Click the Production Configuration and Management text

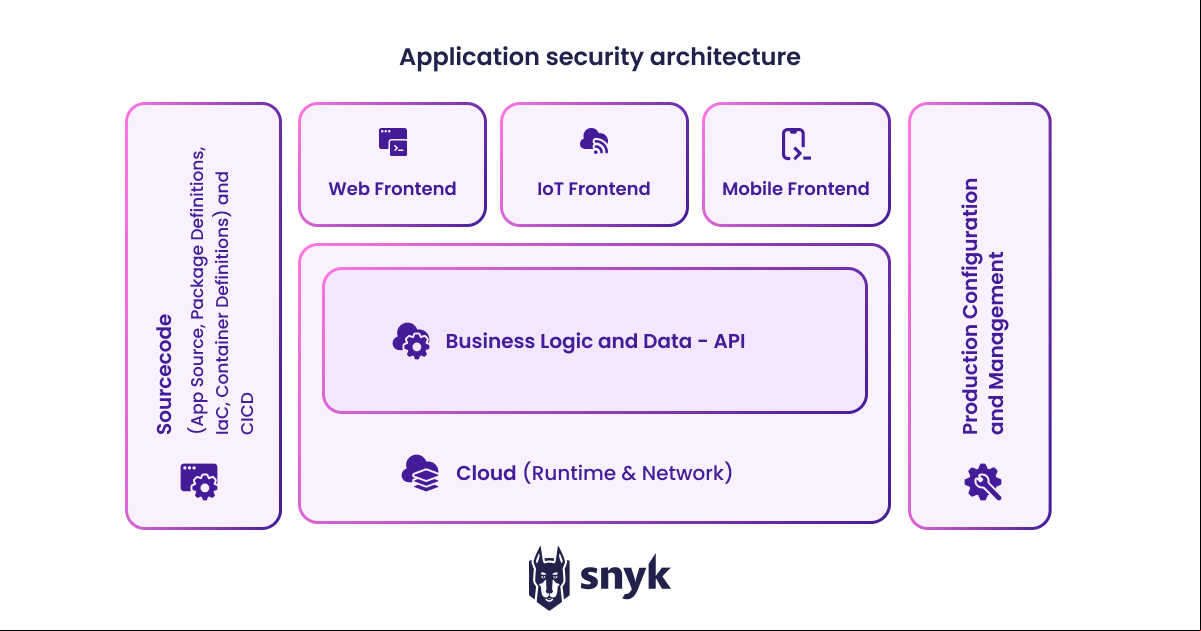pyautogui.click(x=983, y=306)
